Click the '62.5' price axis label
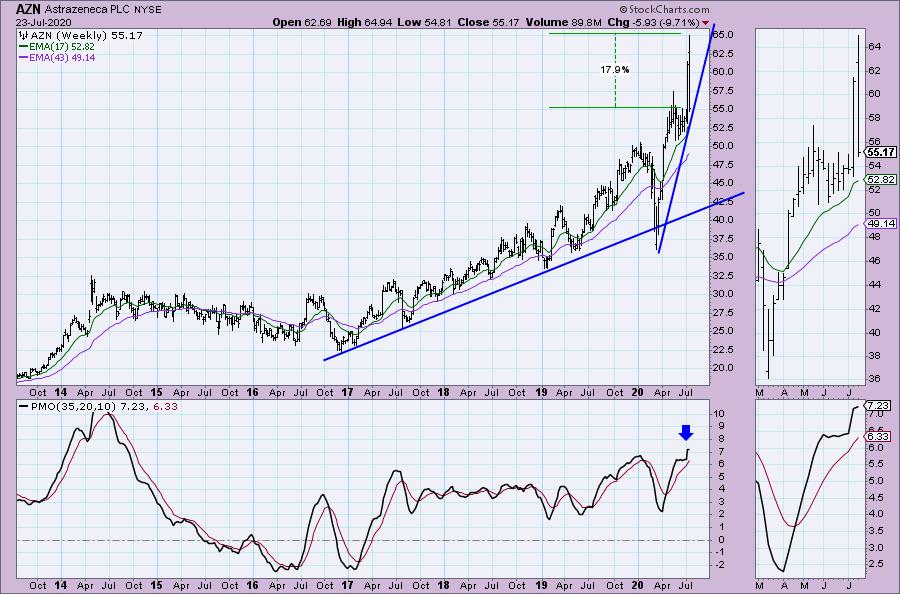This screenshot has width=900, height=594. pyautogui.click(x=723, y=53)
